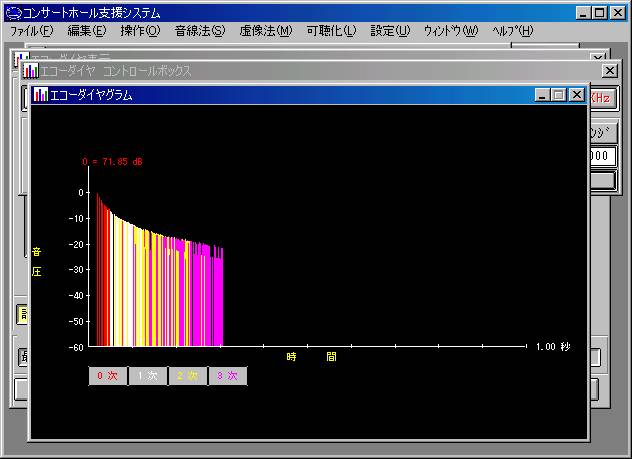Close the エコーダイヤグラム window
Image resolution: width=632 pixels, height=459 pixels.
pos(577,95)
